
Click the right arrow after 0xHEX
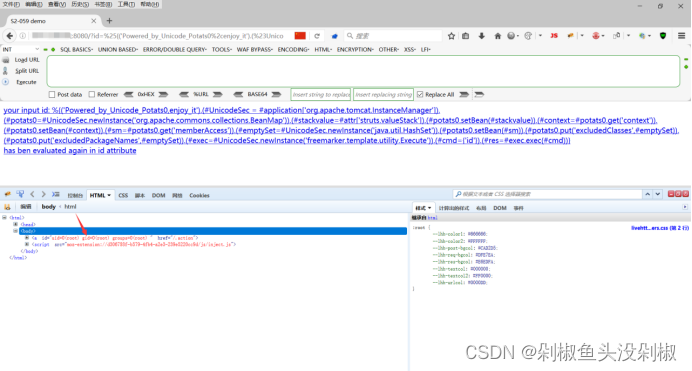click(x=163, y=94)
